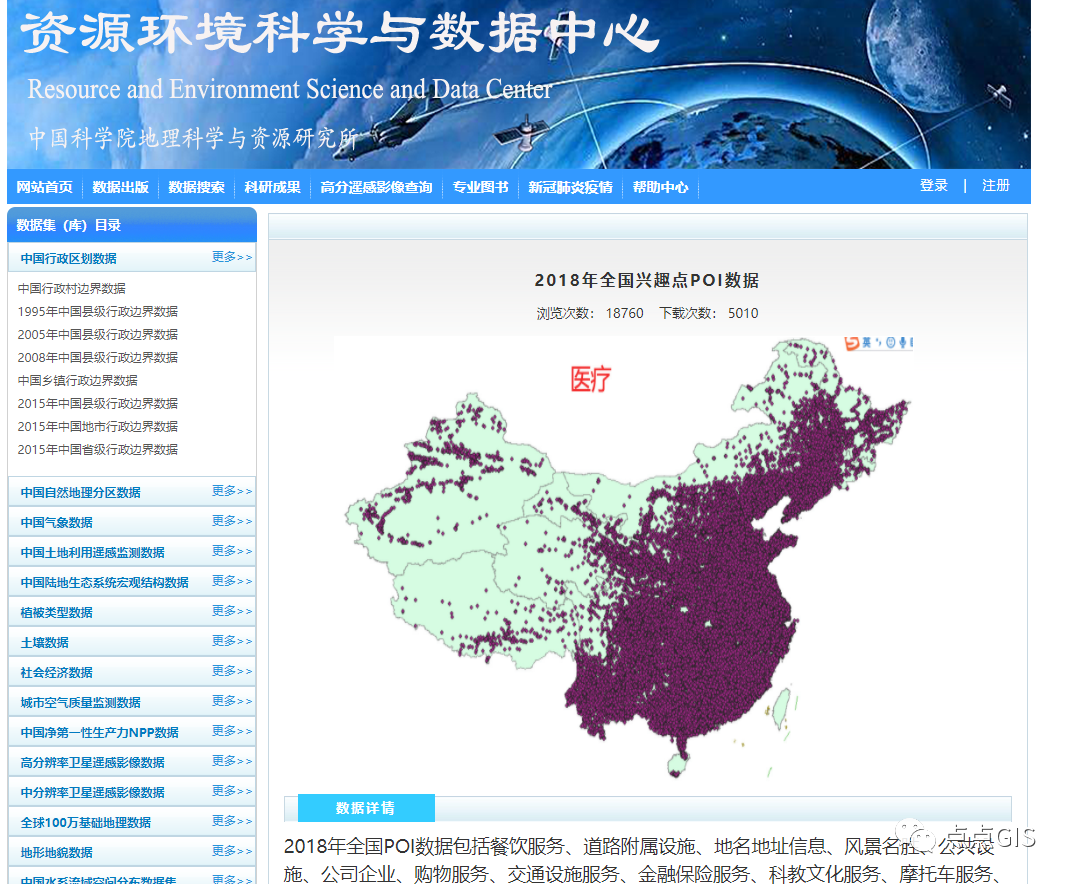
Task: Select 高分遥感影像查询 menu item
Action: coord(376,187)
